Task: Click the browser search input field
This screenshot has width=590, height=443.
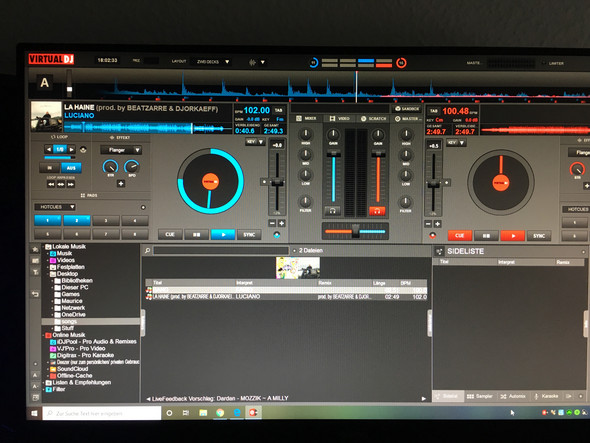Action: point(221,250)
